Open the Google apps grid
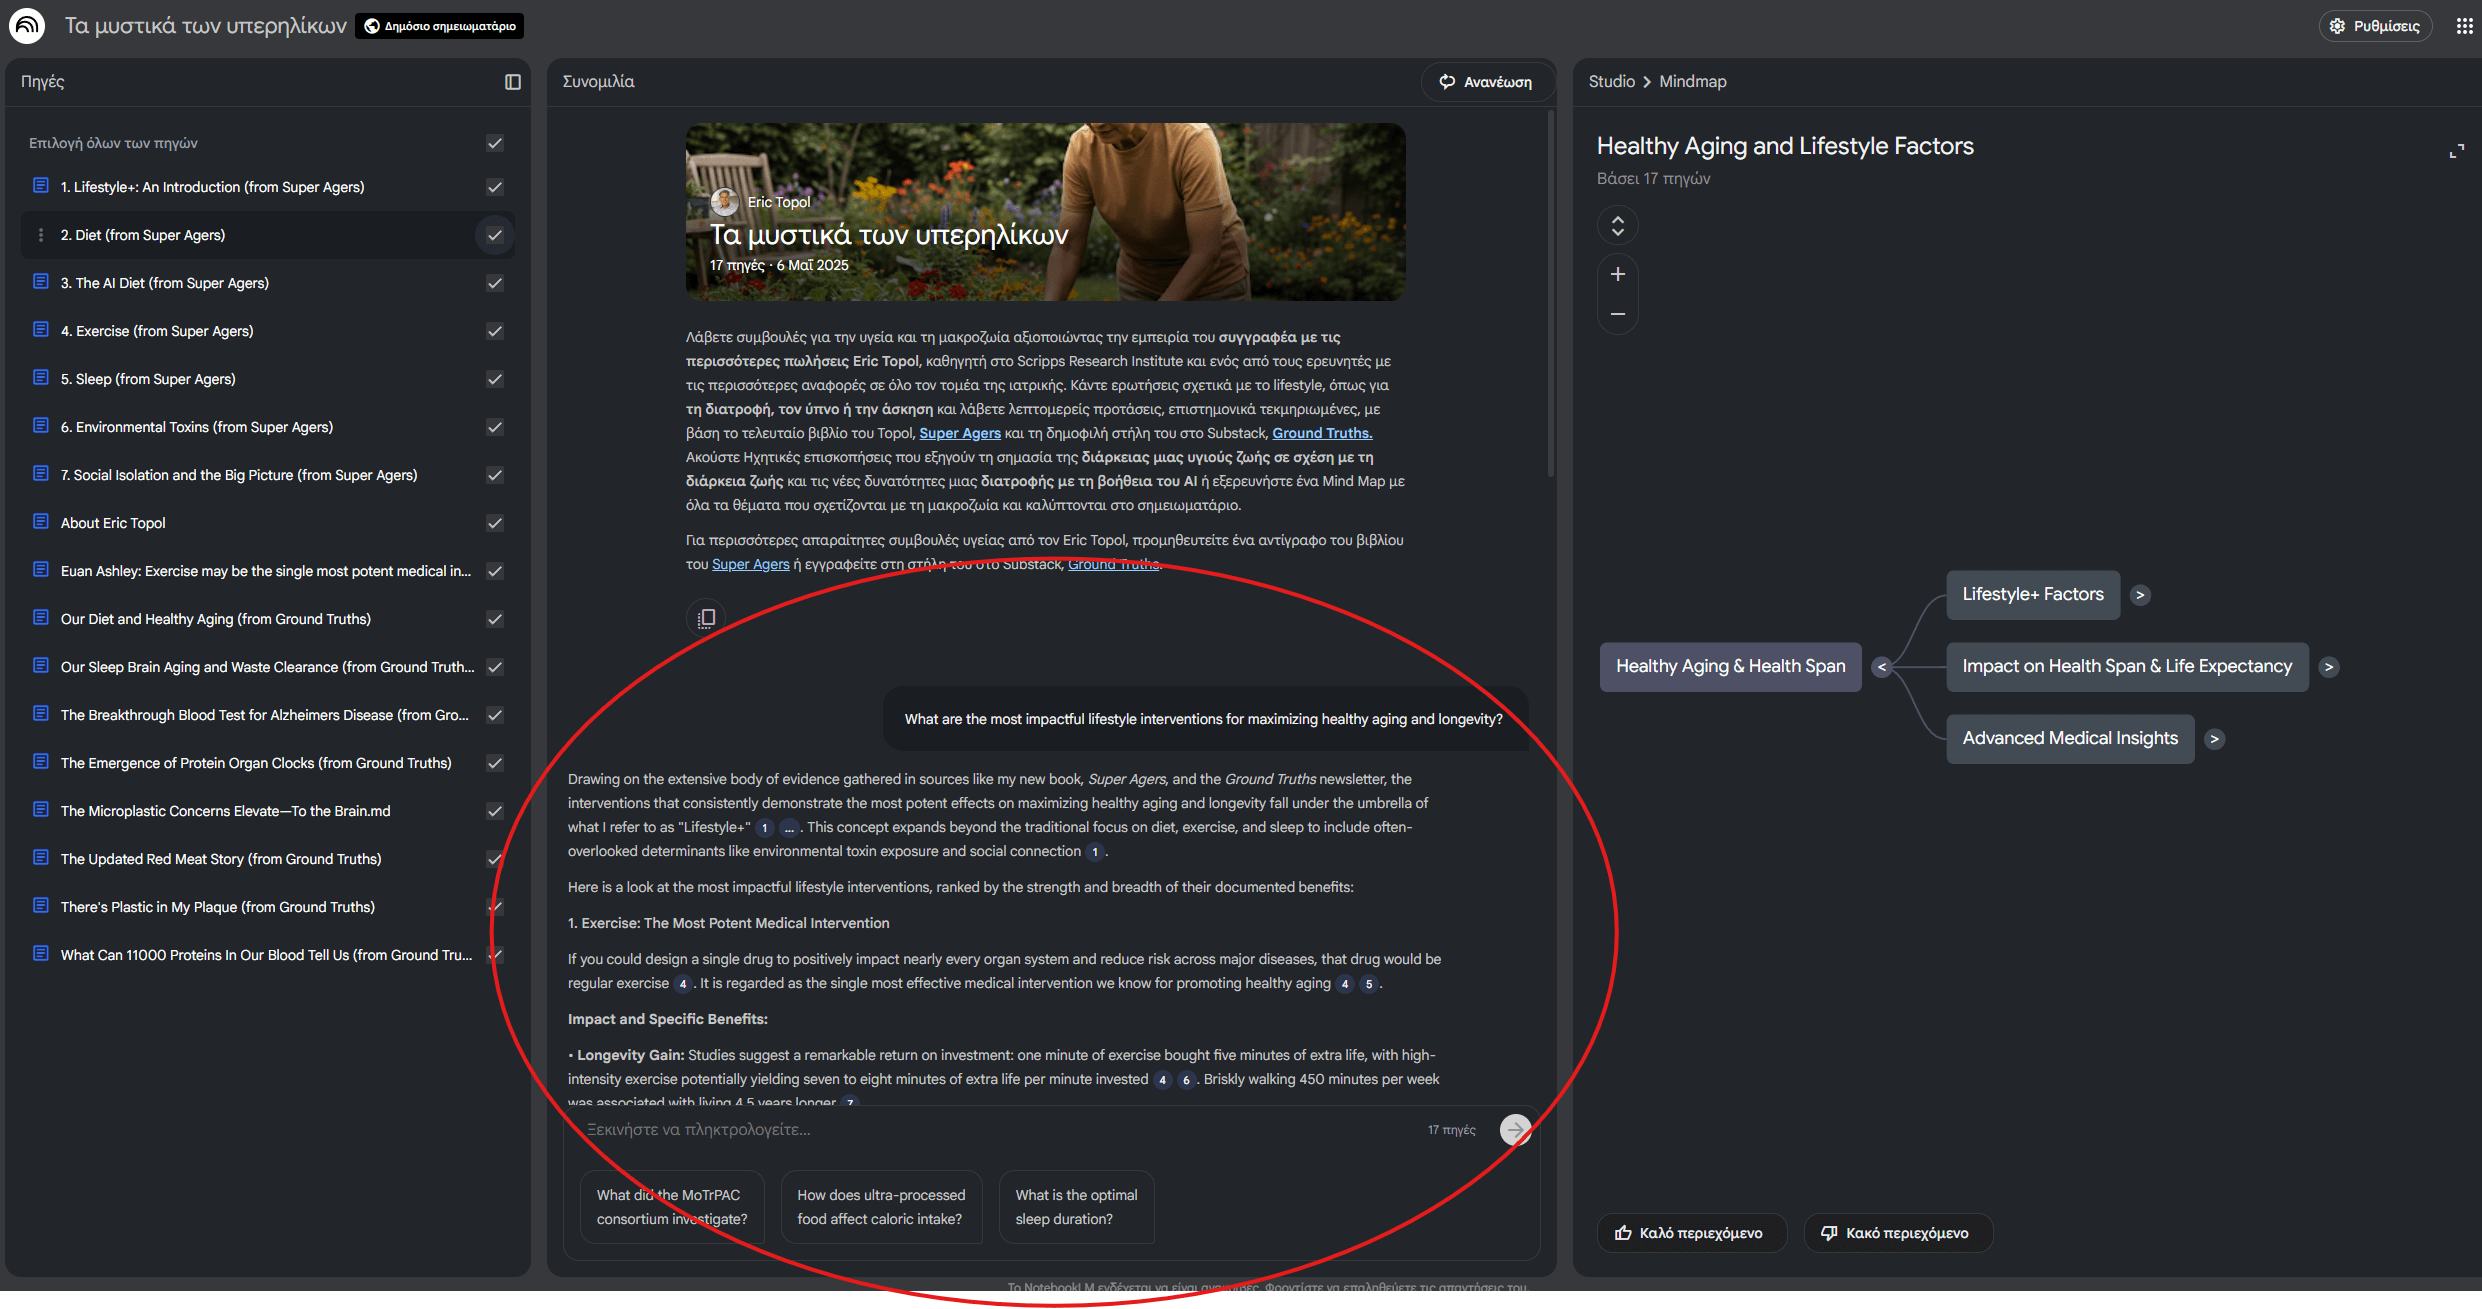This screenshot has width=2482, height=1309. (x=2464, y=26)
